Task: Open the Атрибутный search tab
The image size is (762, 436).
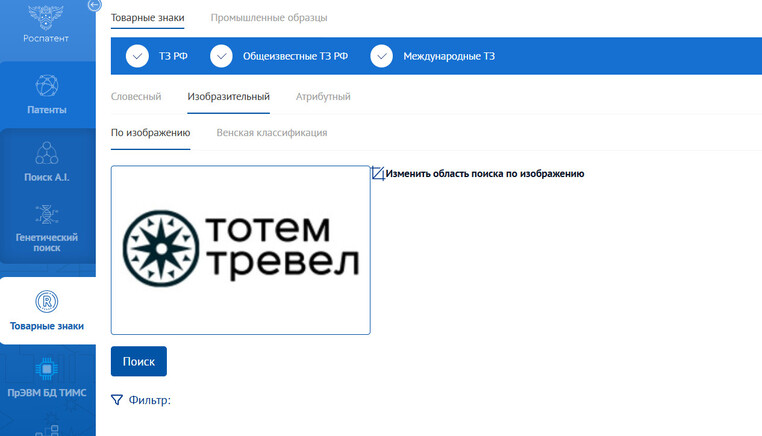Action: pos(323,96)
